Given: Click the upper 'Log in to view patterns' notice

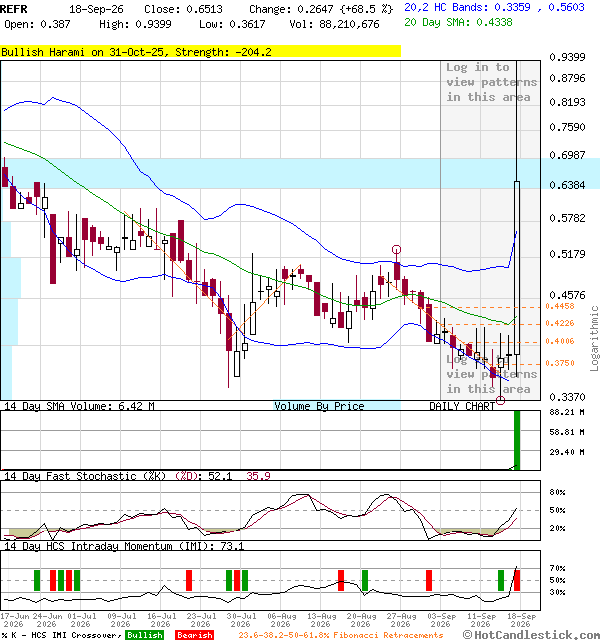Looking at the screenshot, I should pyautogui.click(x=491, y=82).
